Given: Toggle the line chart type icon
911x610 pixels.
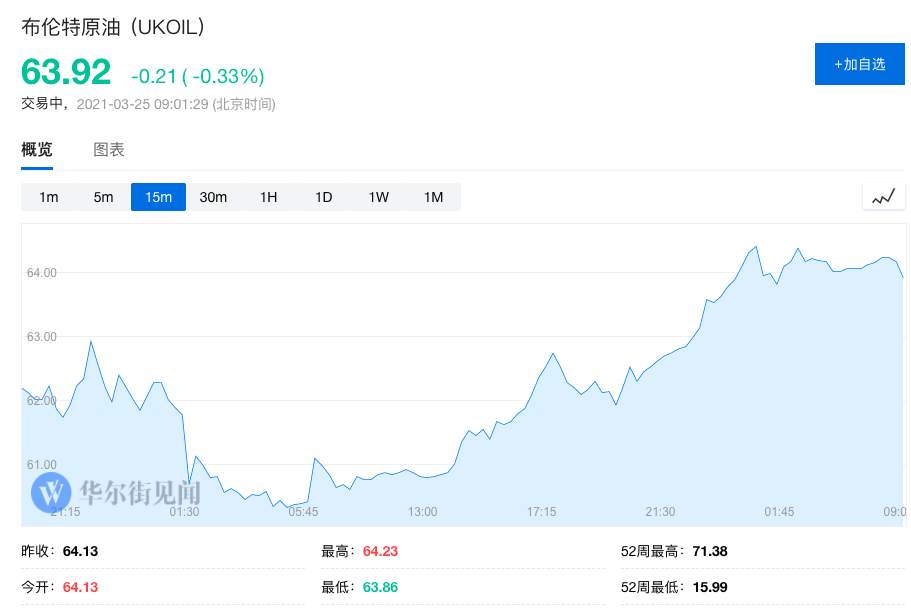Looking at the screenshot, I should tap(884, 197).
